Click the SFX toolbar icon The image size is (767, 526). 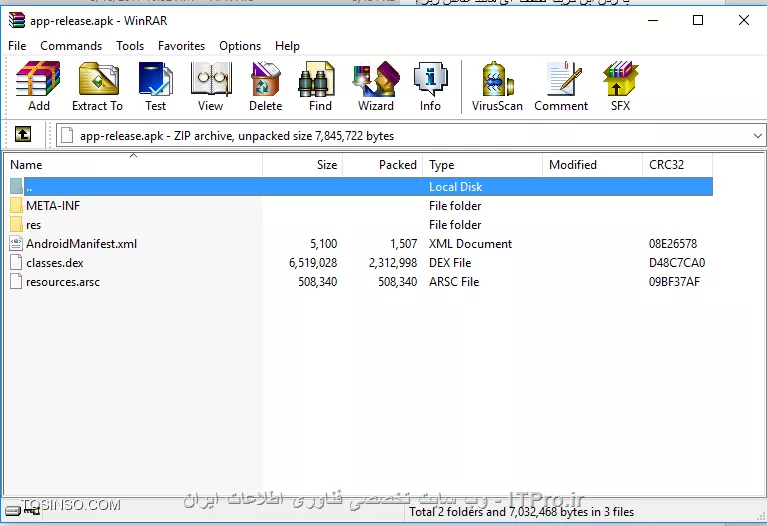tap(620, 86)
